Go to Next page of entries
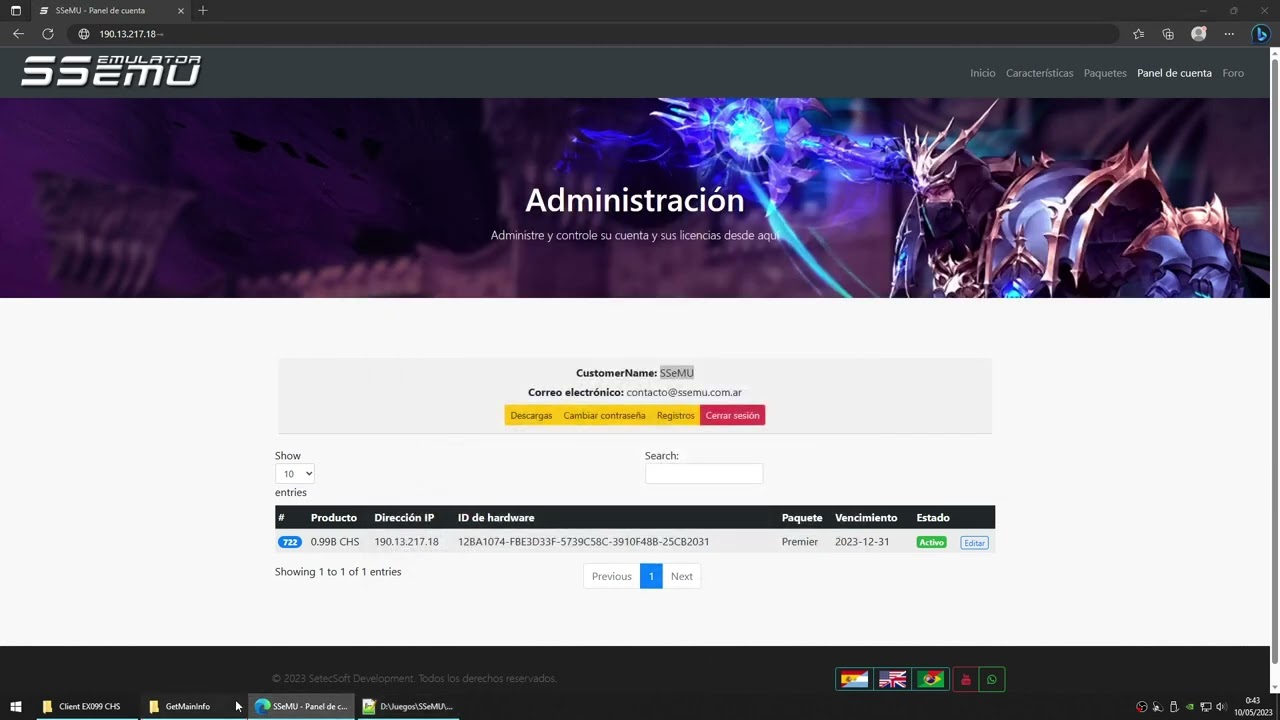This screenshot has height=720, width=1280. click(682, 576)
